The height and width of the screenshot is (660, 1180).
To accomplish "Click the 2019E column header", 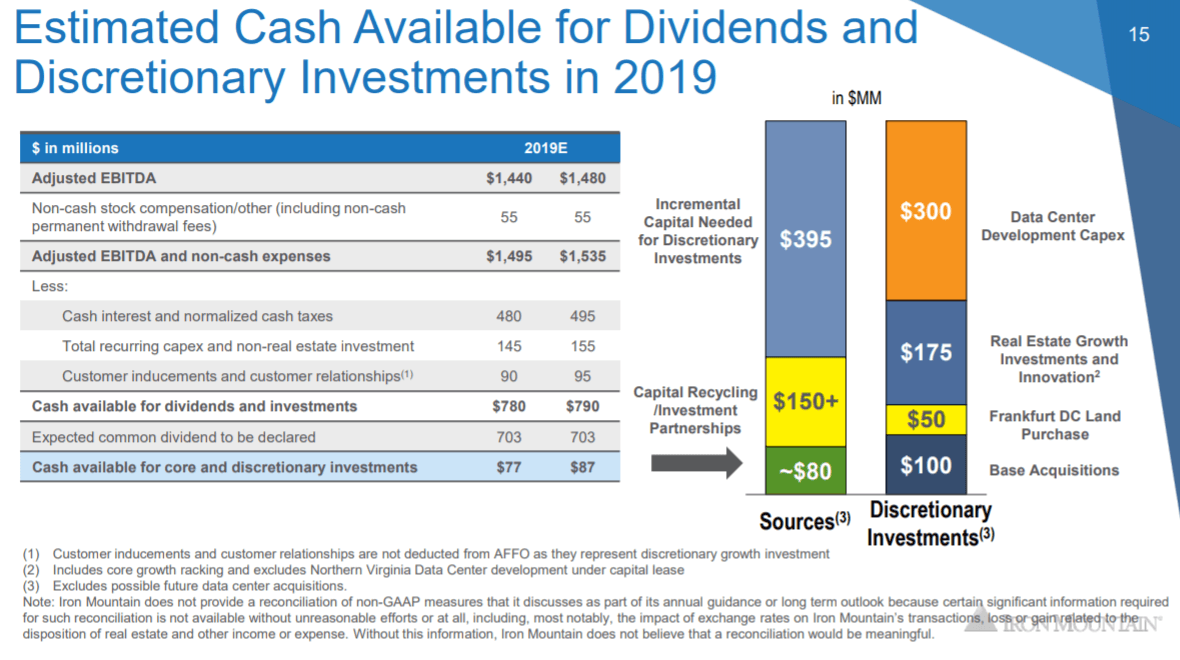I will (x=546, y=147).
